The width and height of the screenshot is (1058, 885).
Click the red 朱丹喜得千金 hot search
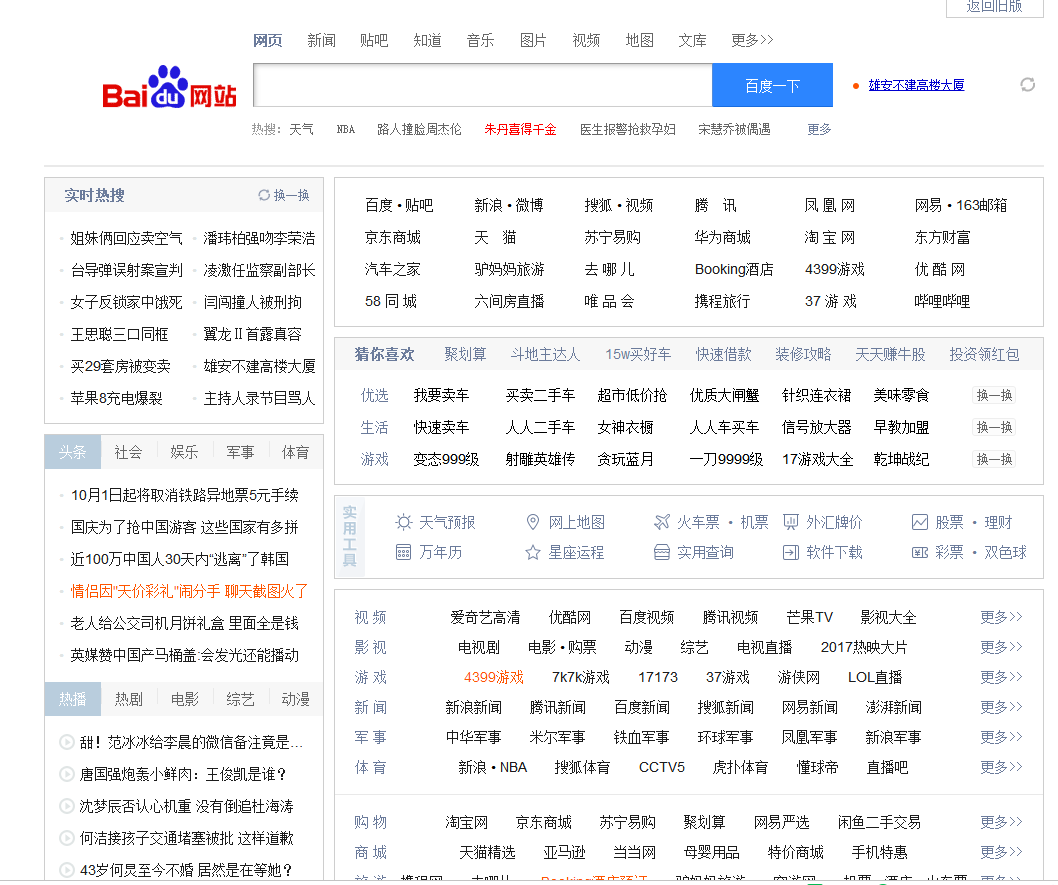coord(520,129)
